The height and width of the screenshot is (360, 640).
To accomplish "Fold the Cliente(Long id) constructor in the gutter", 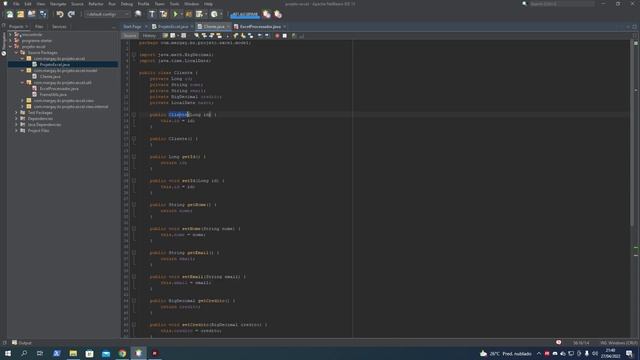I will 133,115.
